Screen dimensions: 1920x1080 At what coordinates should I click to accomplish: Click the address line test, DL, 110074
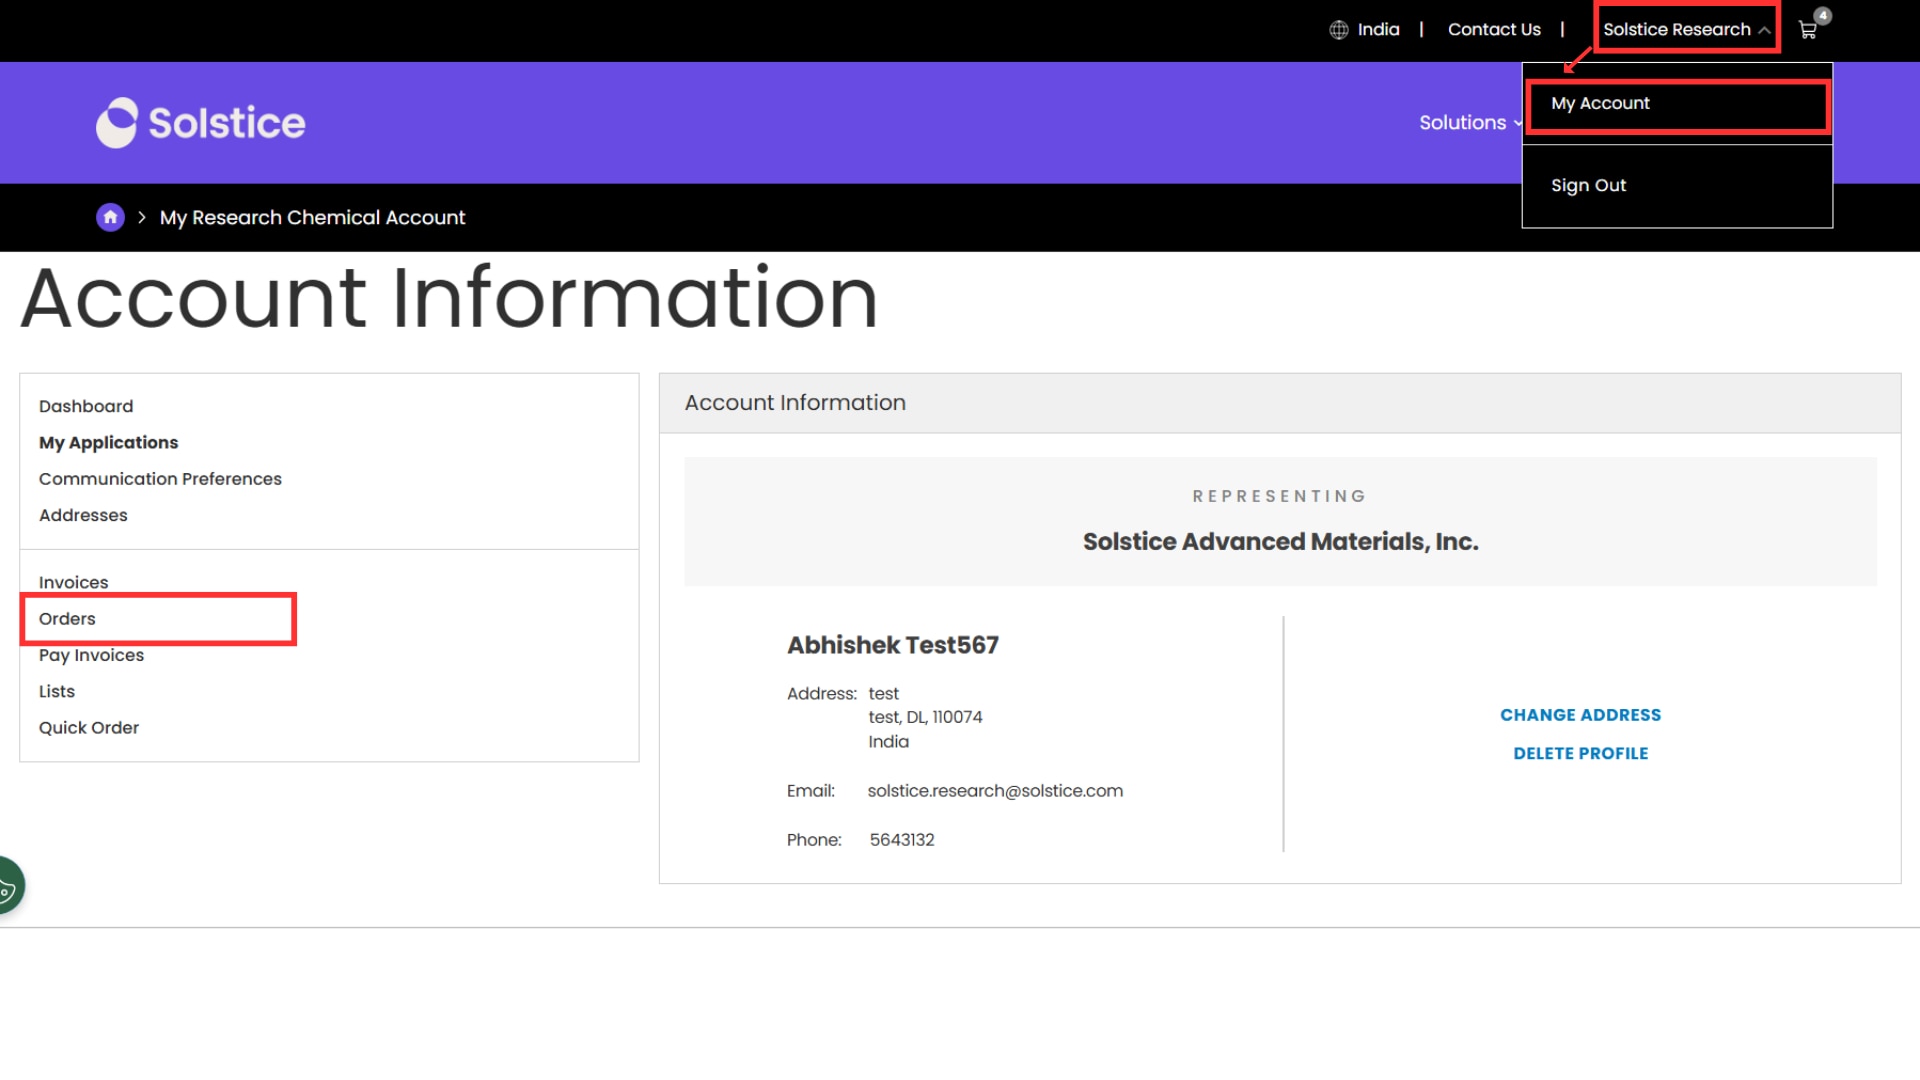coord(925,717)
